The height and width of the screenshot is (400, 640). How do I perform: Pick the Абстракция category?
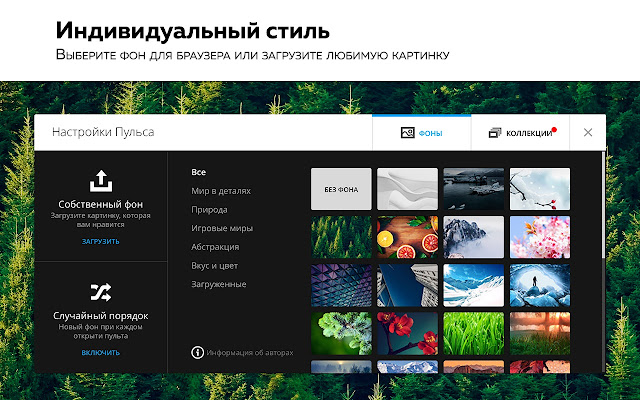215,247
